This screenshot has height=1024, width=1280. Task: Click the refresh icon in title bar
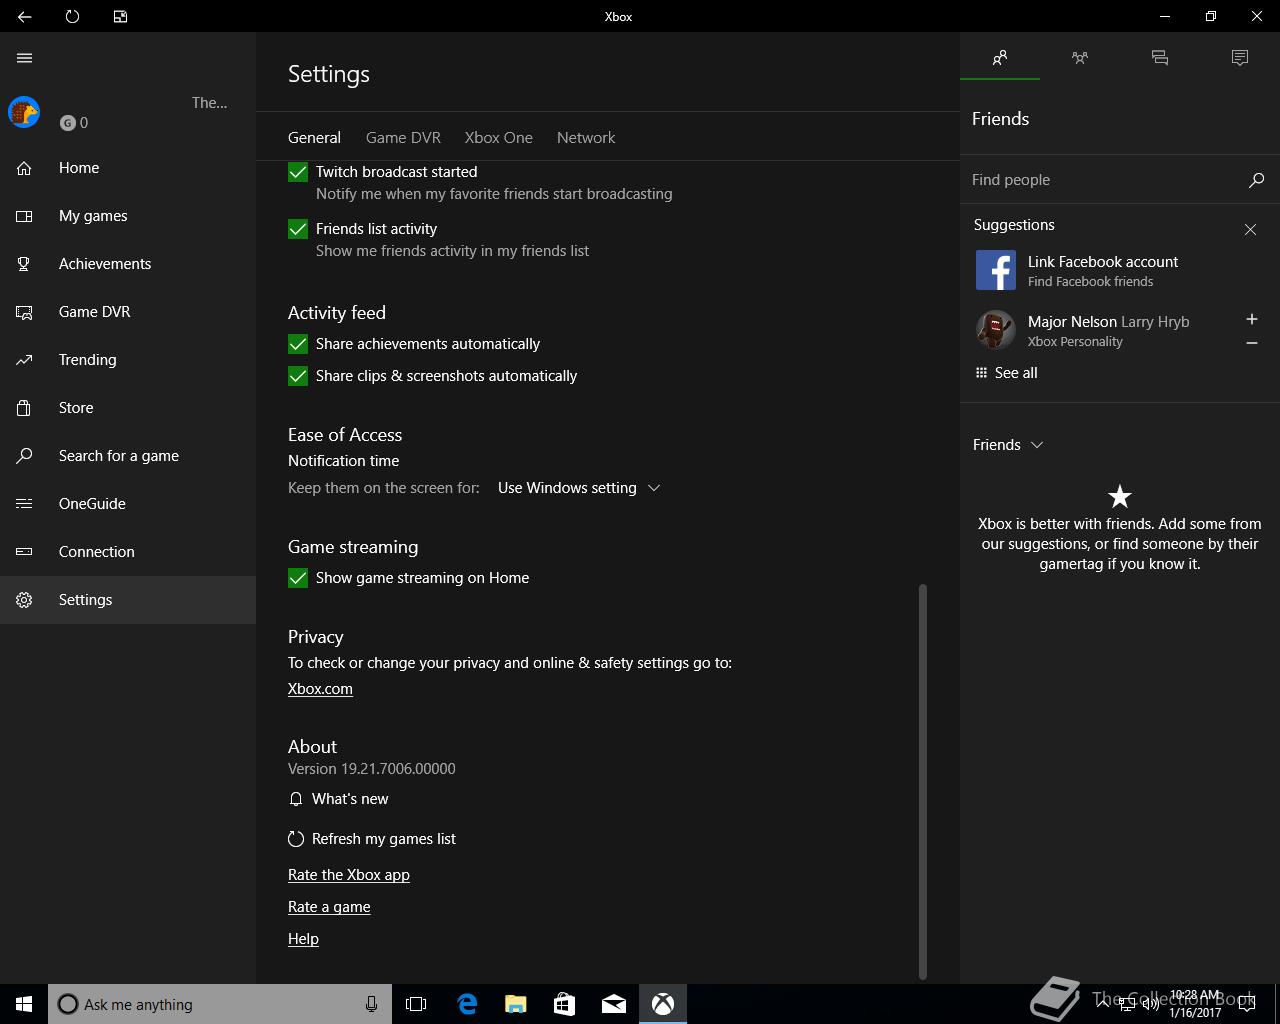coord(72,16)
